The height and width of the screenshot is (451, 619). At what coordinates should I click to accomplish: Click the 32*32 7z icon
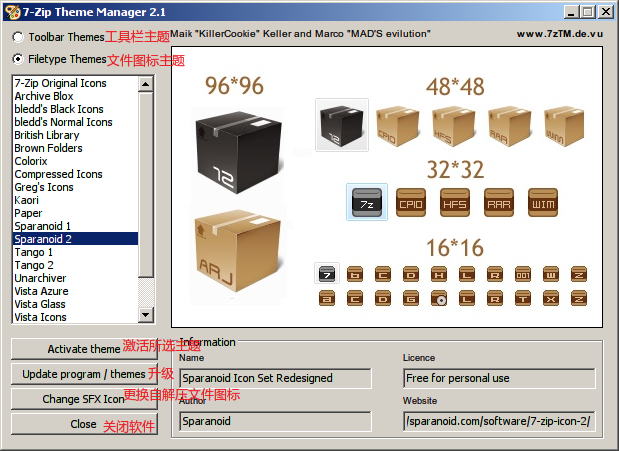coord(367,202)
